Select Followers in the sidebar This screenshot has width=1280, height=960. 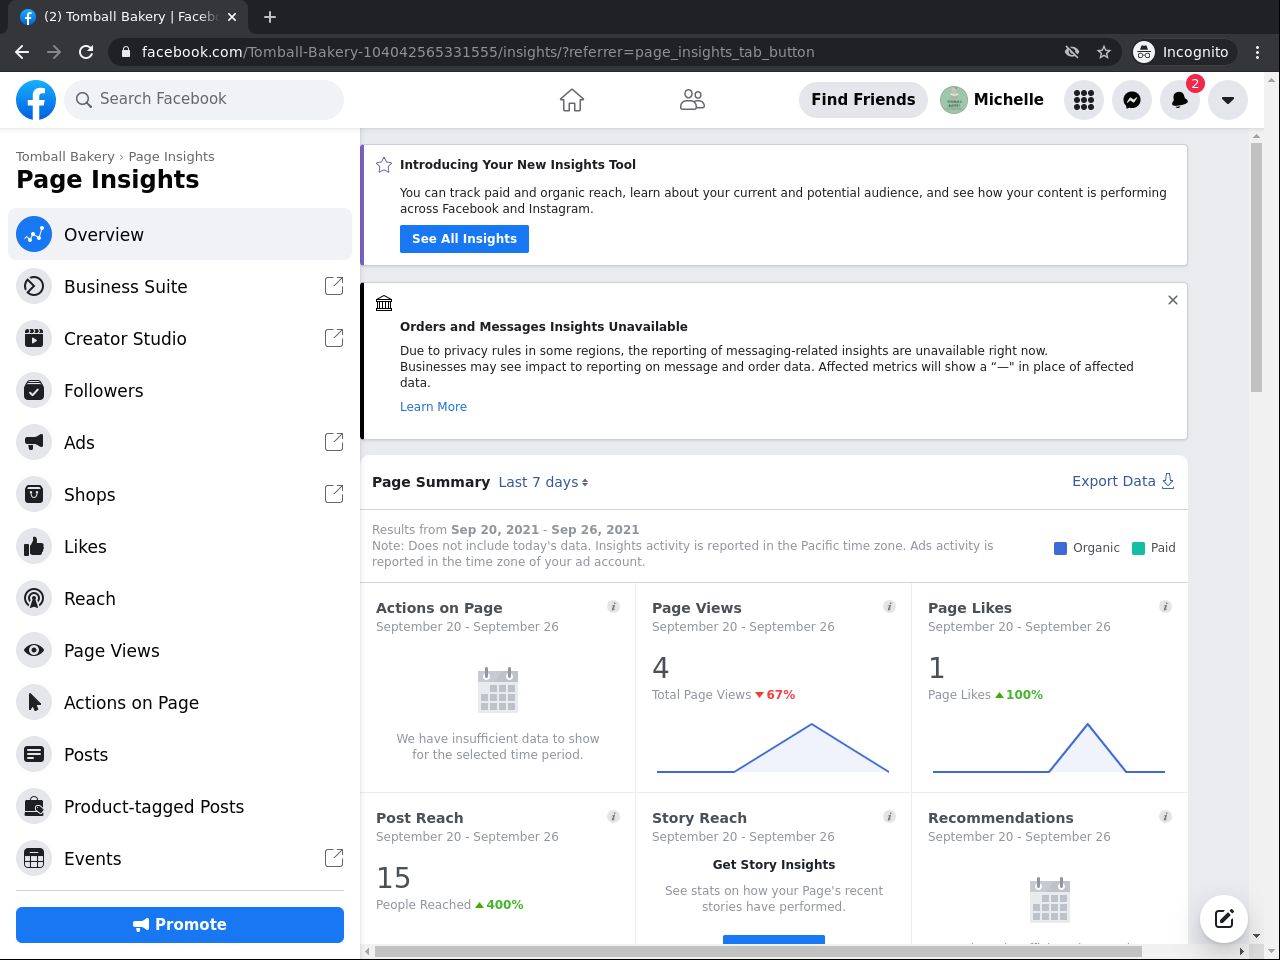[x=104, y=391]
